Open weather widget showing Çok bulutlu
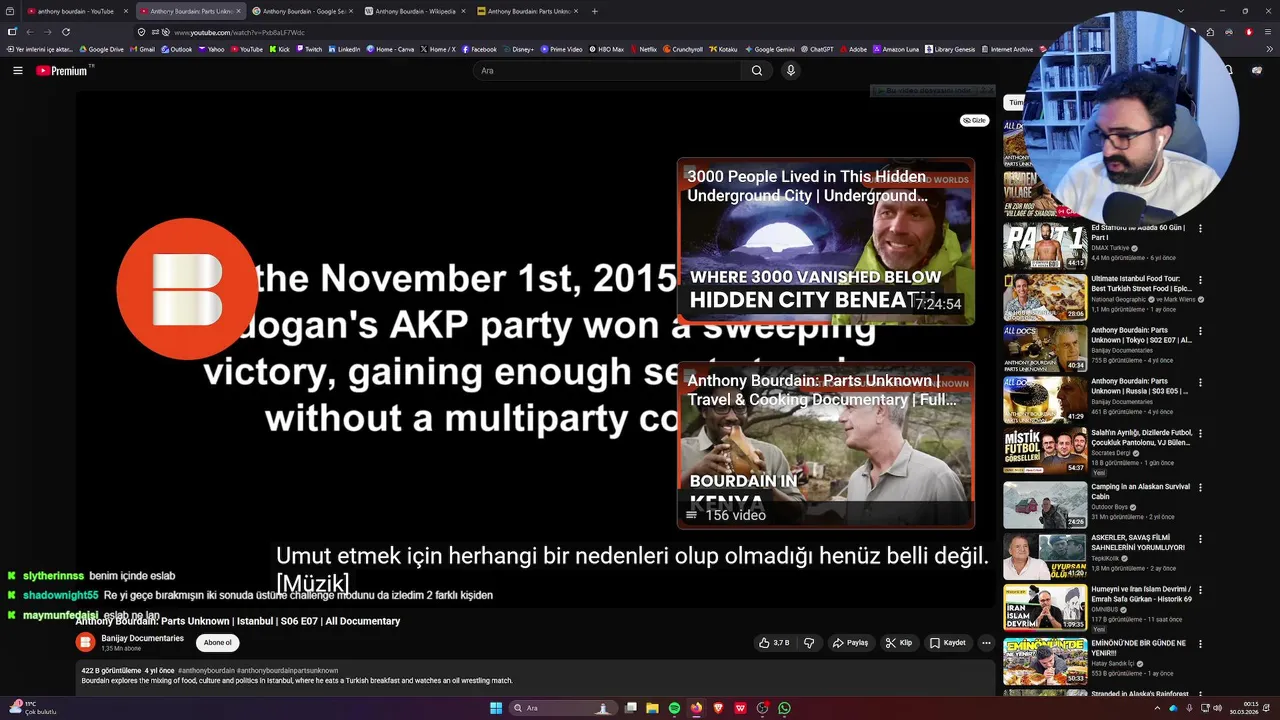This screenshot has width=1280, height=720. (32, 708)
